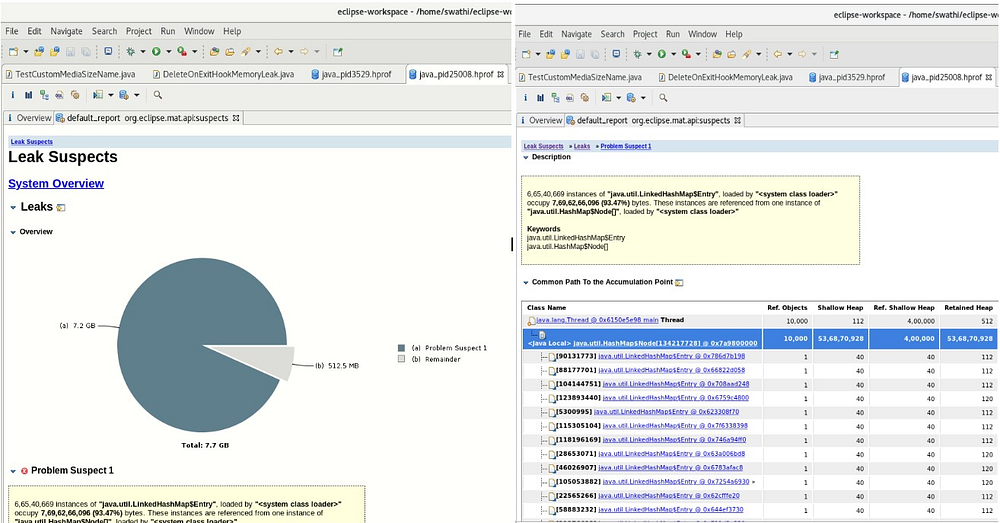
Task: Click Problem Suspect 1 legend color swatch
Action: click(x=401, y=348)
